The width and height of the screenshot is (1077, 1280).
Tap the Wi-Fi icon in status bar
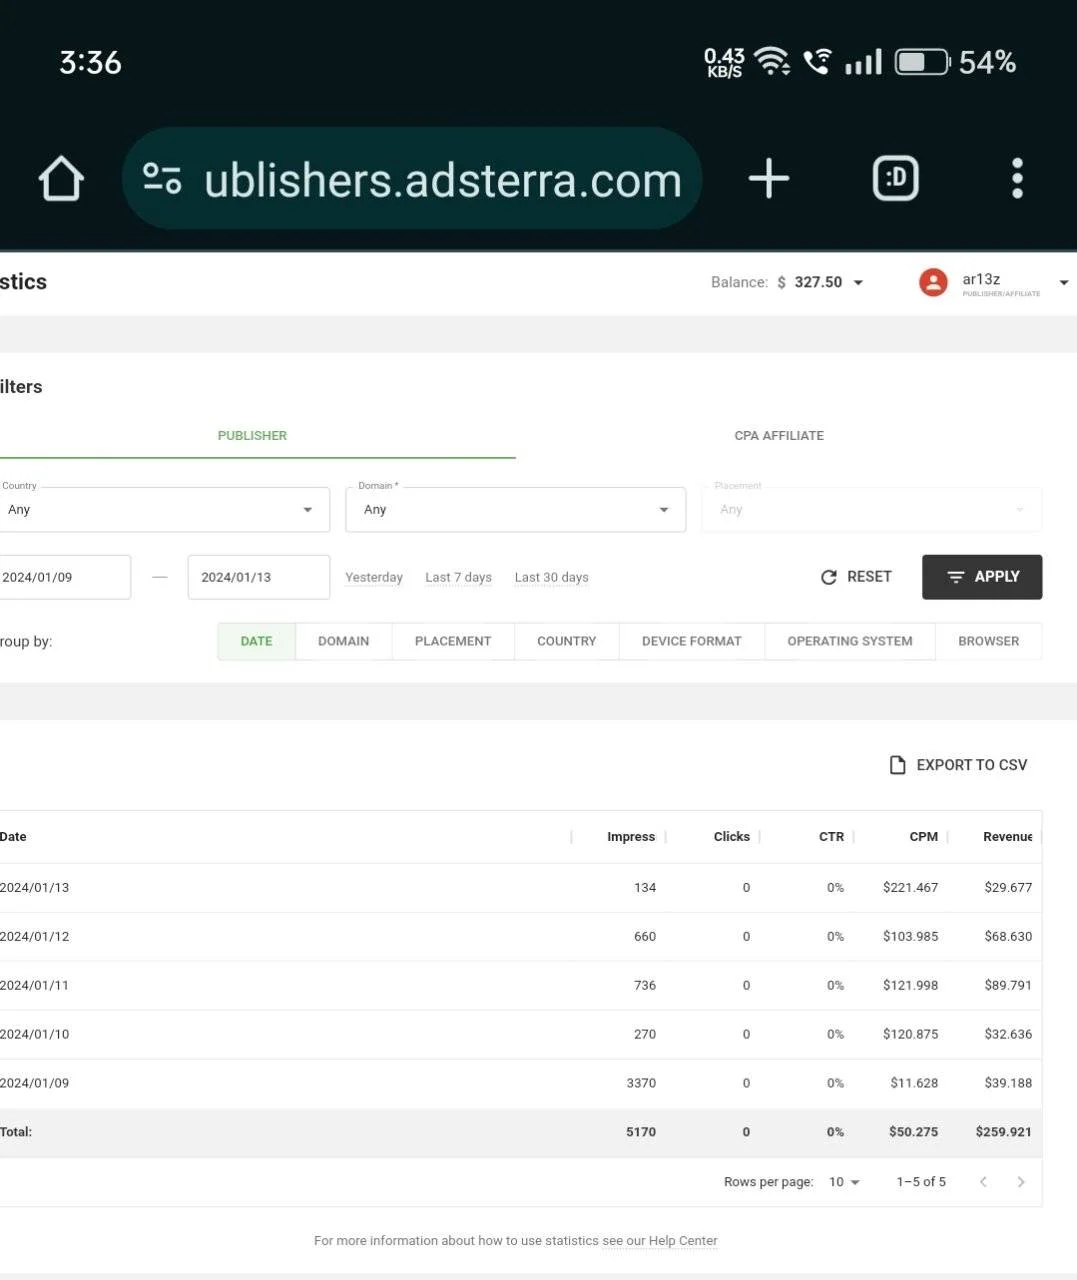(772, 61)
